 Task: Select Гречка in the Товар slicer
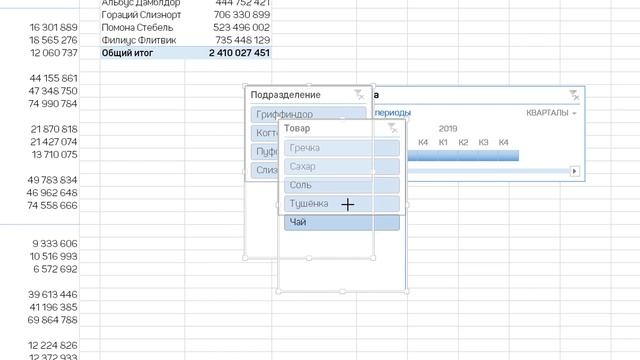(x=342, y=148)
